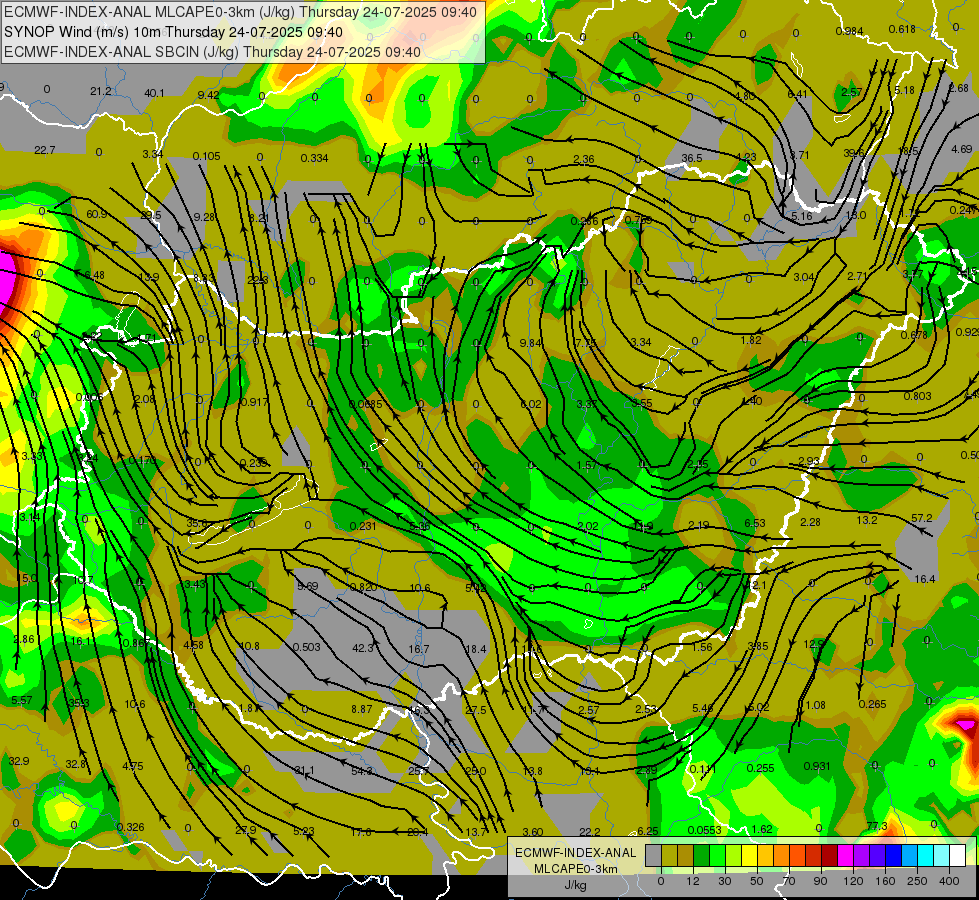Click the 6.48 value on the map

coord(94,275)
